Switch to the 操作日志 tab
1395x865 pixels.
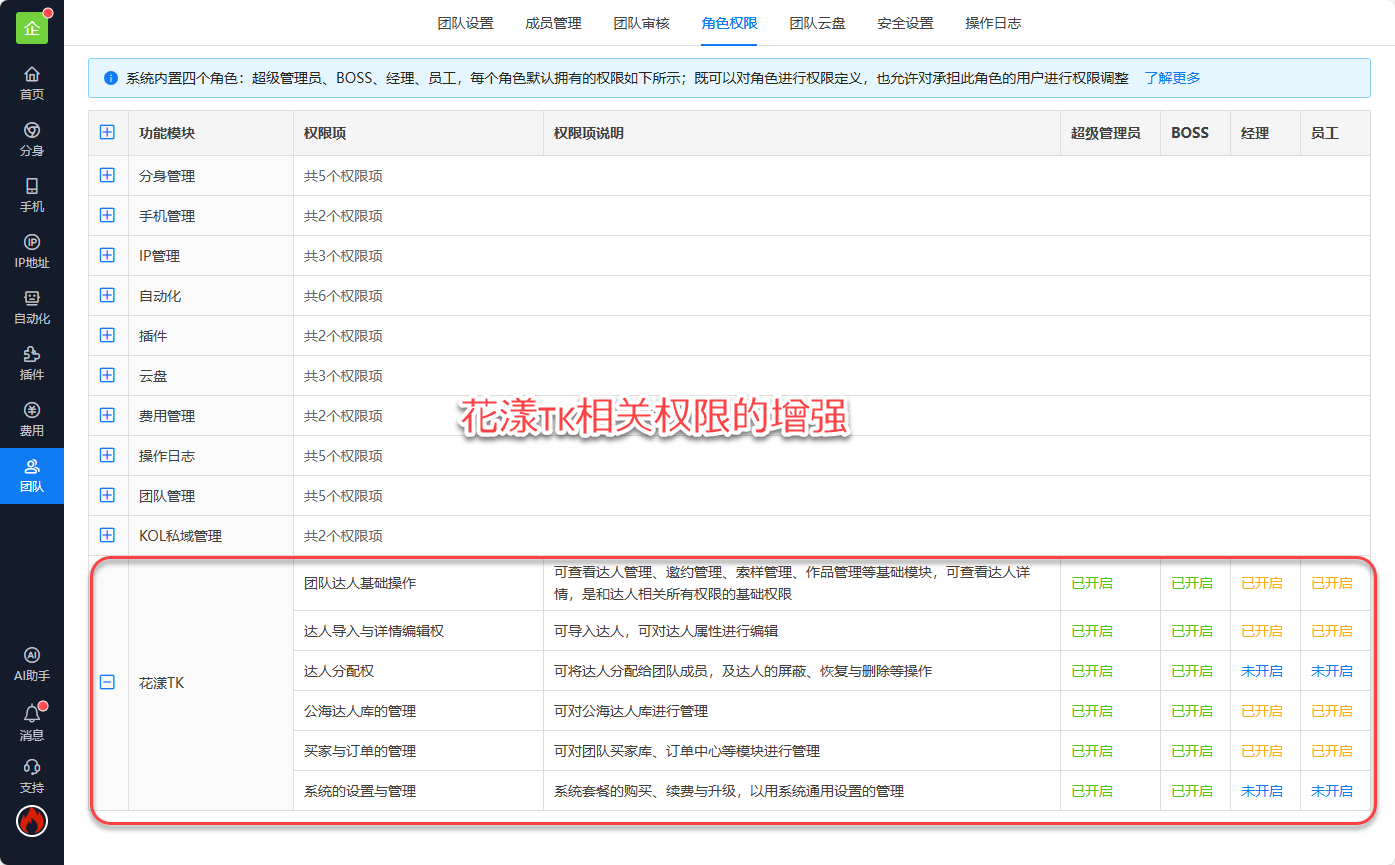[x=993, y=23]
